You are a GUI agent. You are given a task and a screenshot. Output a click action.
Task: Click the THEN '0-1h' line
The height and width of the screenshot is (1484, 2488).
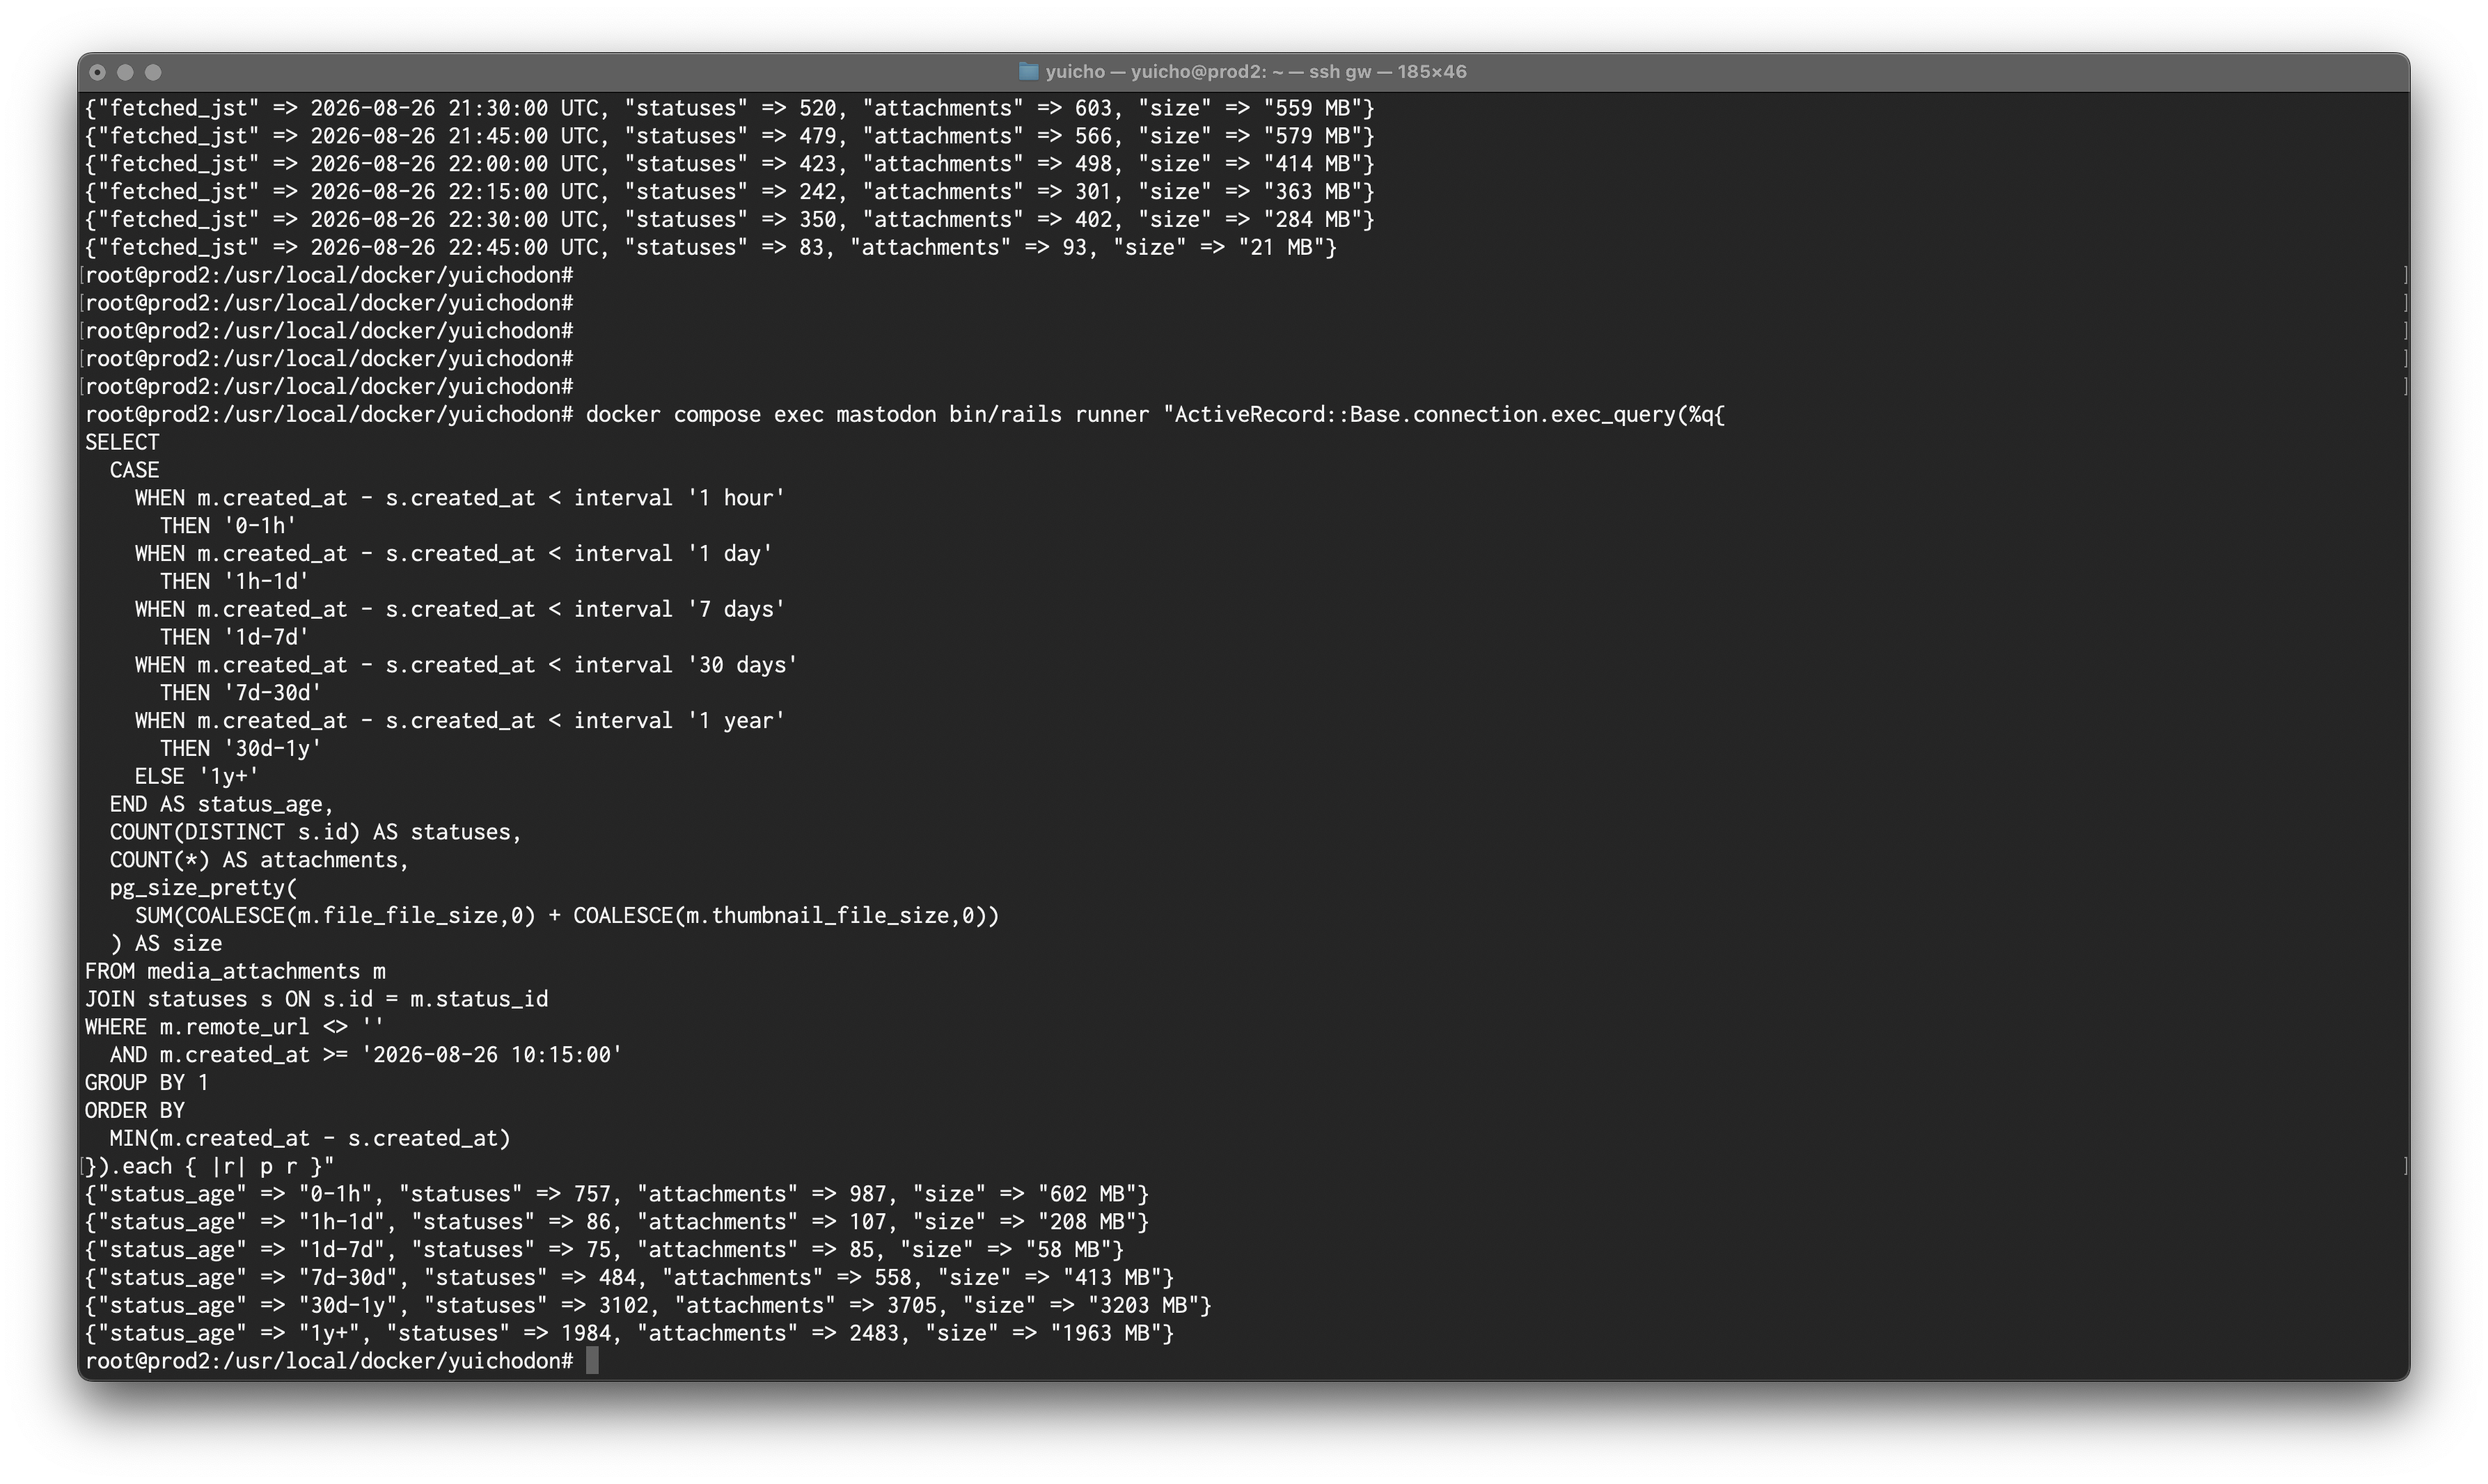[x=228, y=527]
